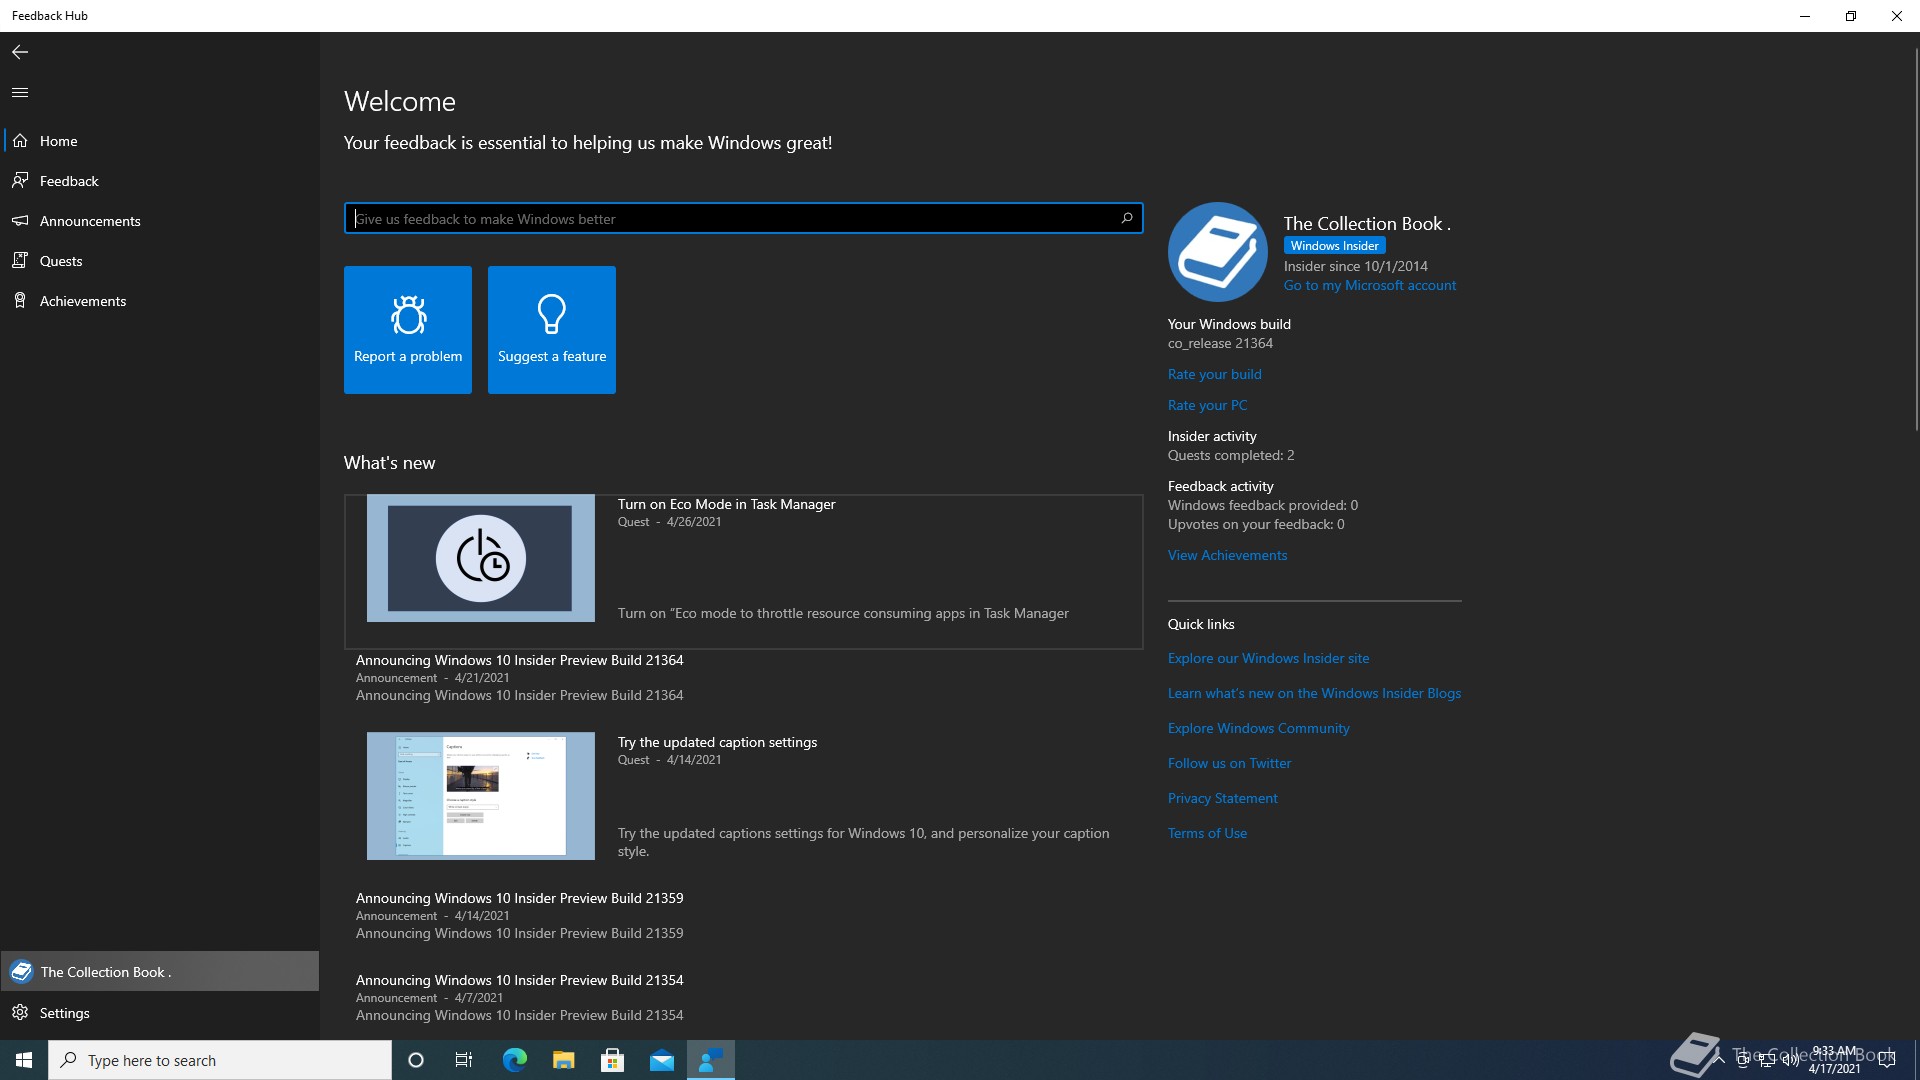Click the Rate your build link
Viewport: 1920px width, 1080px height.
click(x=1214, y=374)
